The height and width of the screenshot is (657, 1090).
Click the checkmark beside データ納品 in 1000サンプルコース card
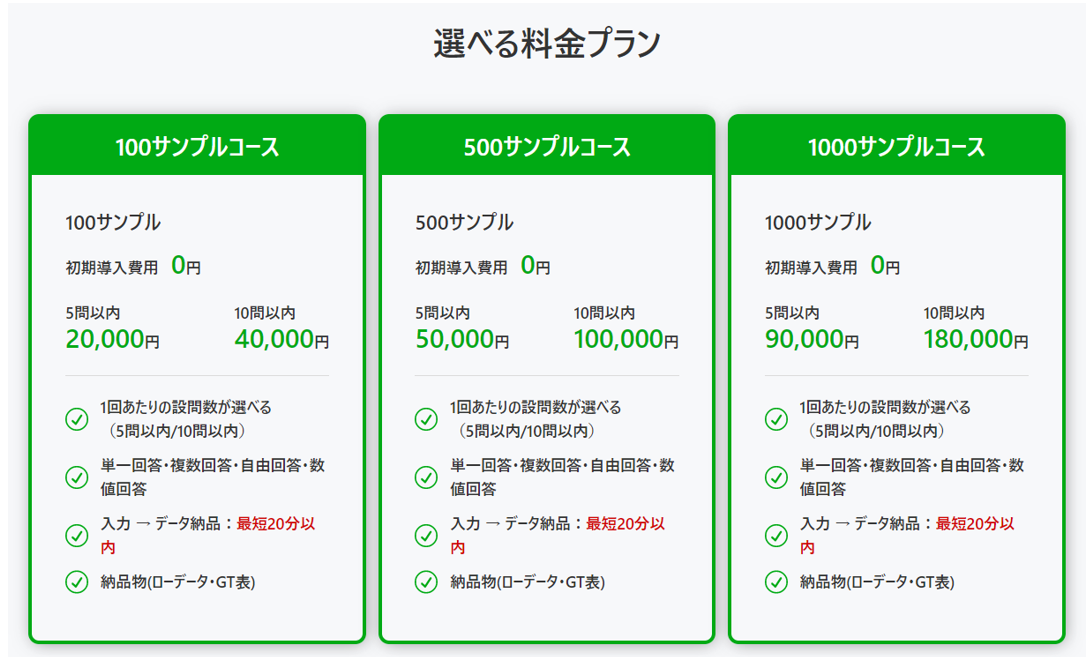coord(776,535)
